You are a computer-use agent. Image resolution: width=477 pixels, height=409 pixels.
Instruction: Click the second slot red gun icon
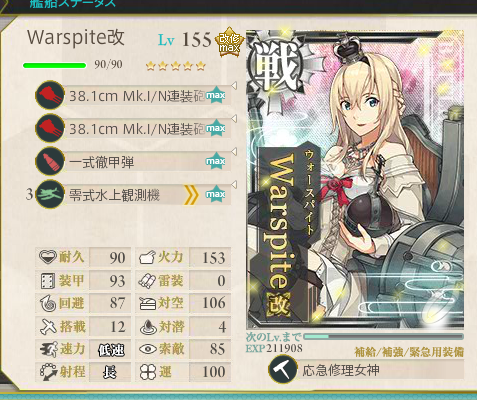50,128
